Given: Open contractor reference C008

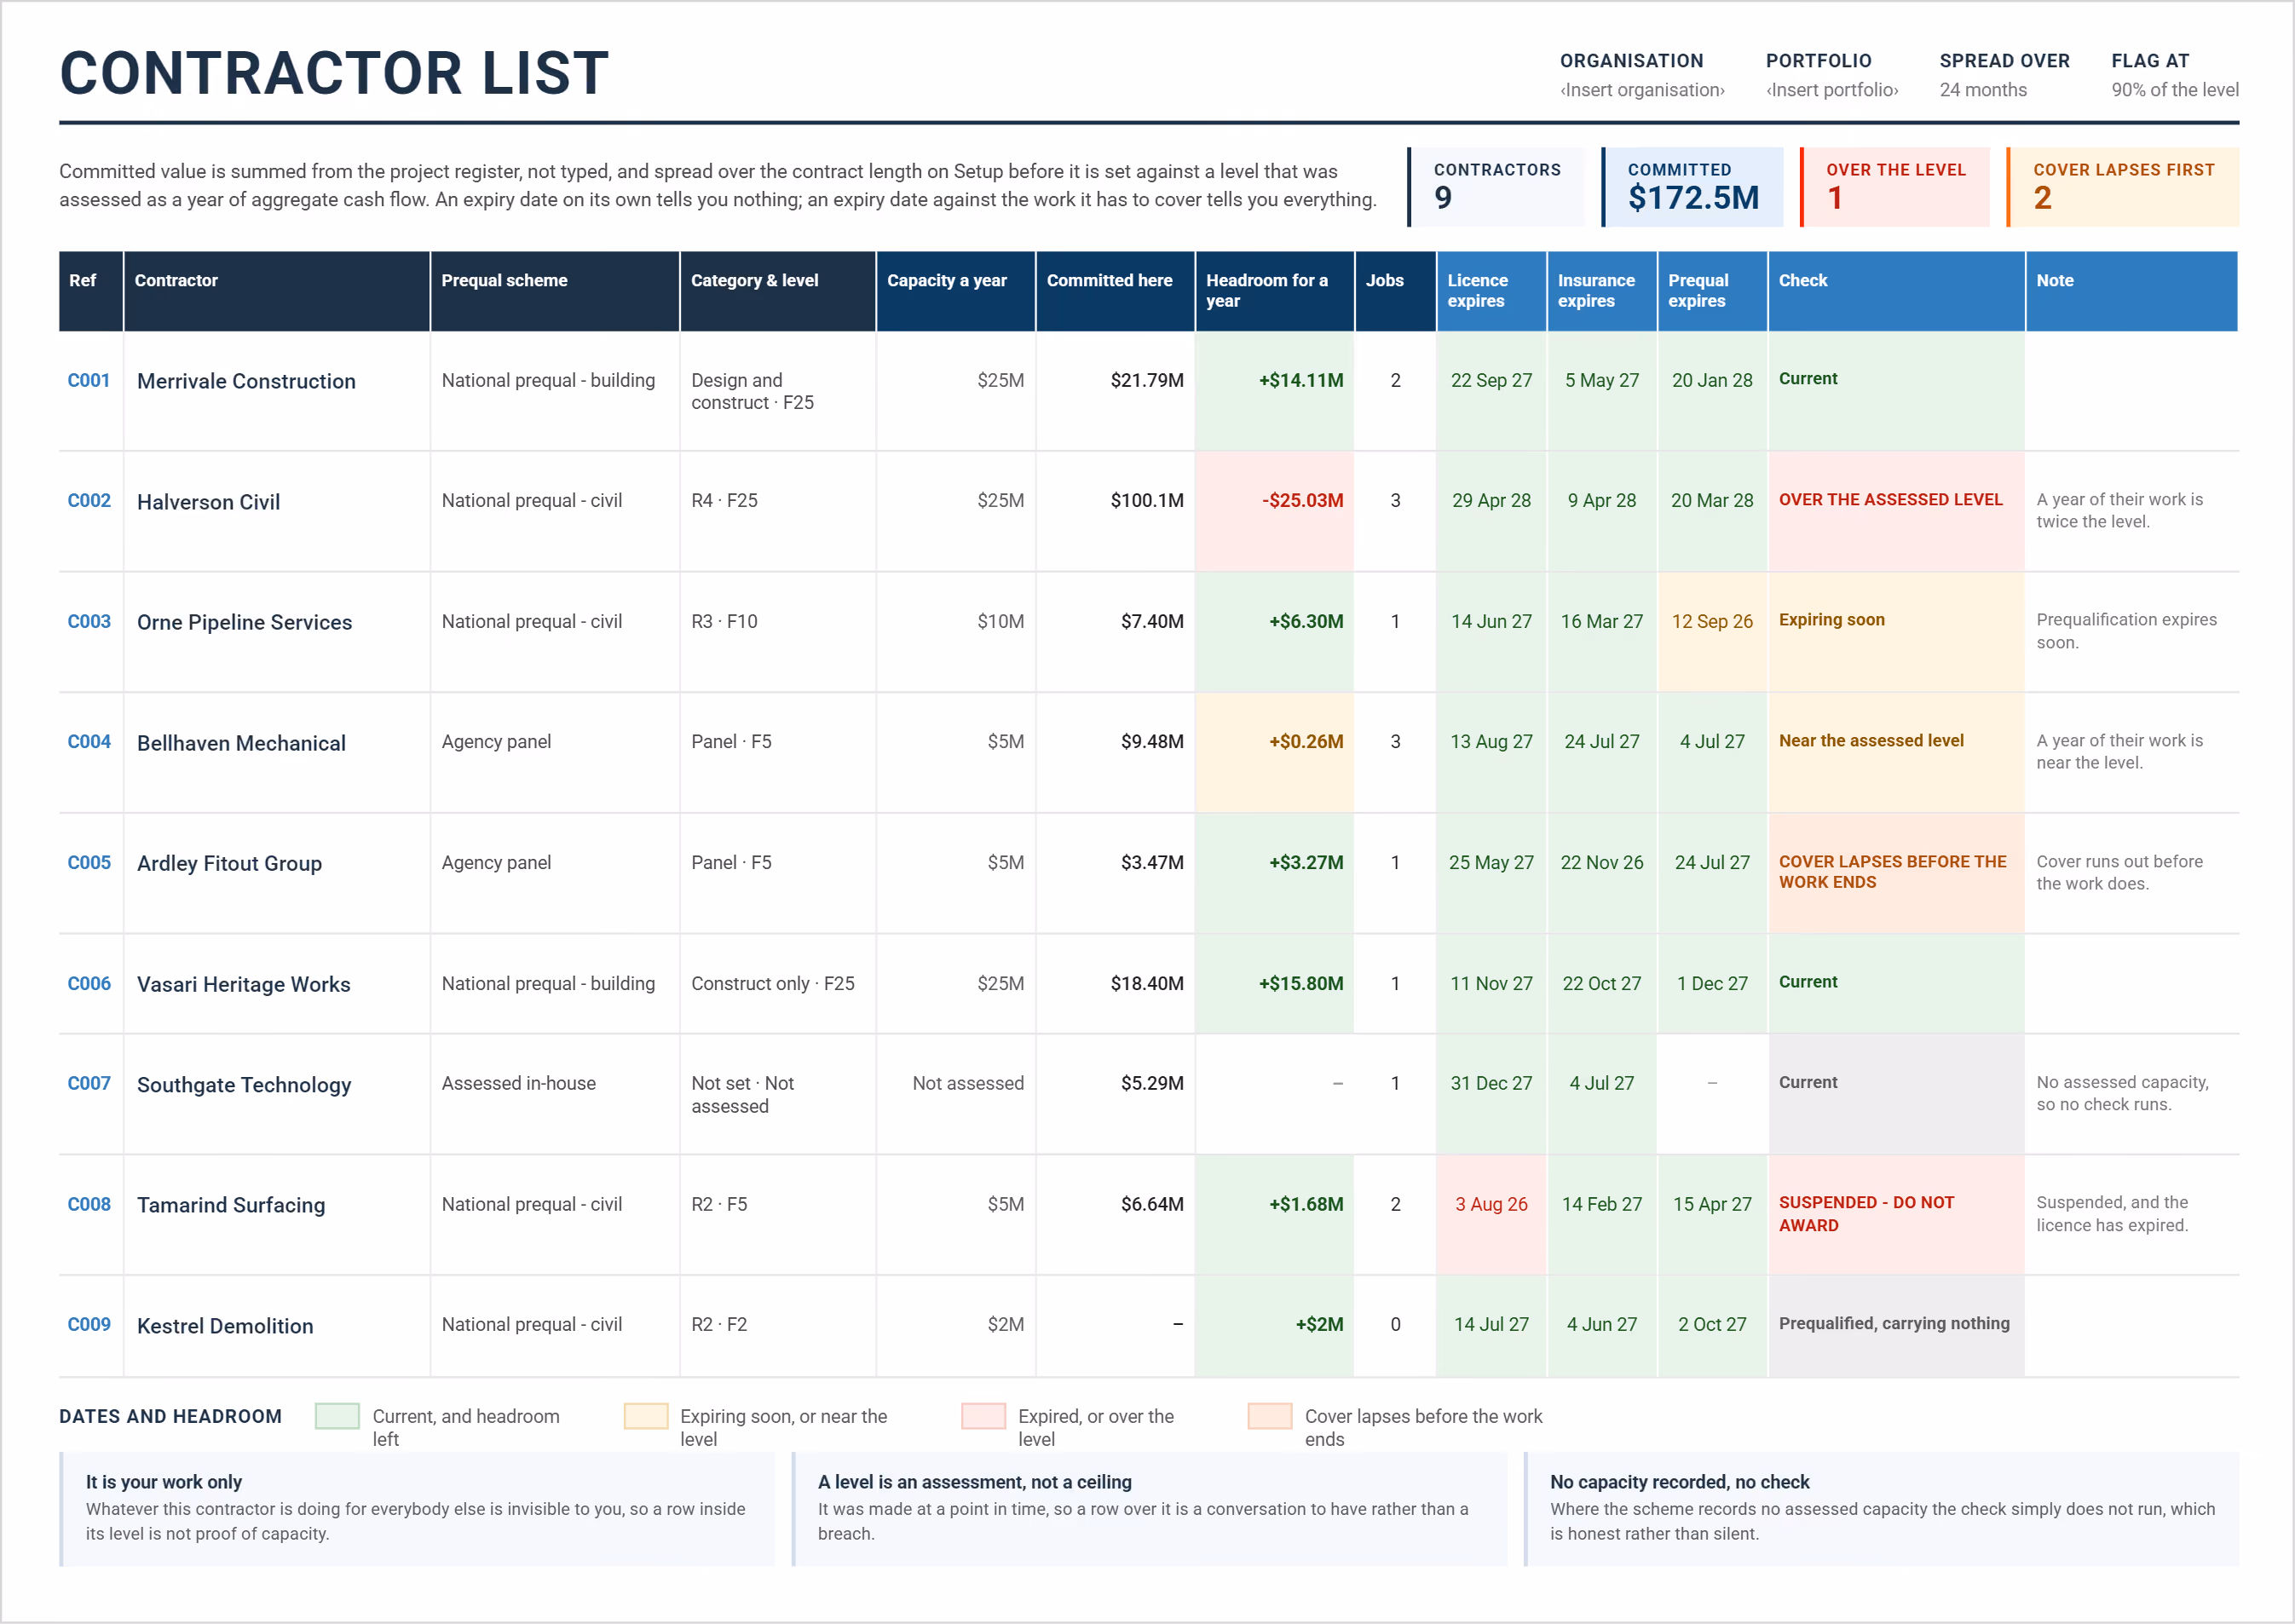Looking at the screenshot, I should pyautogui.click(x=88, y=1204).
